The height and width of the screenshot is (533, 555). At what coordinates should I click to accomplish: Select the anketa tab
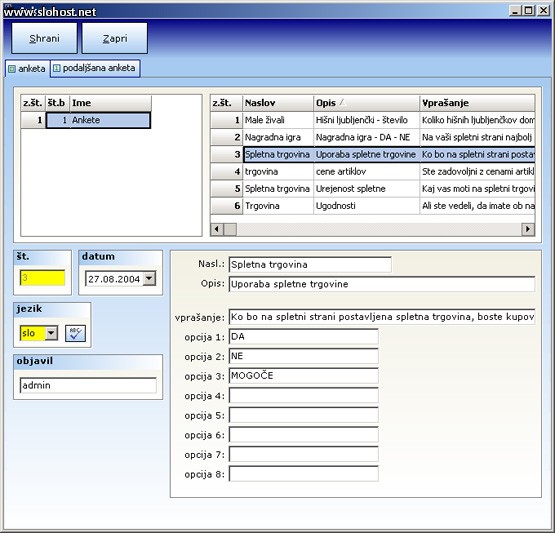[28, 68]
